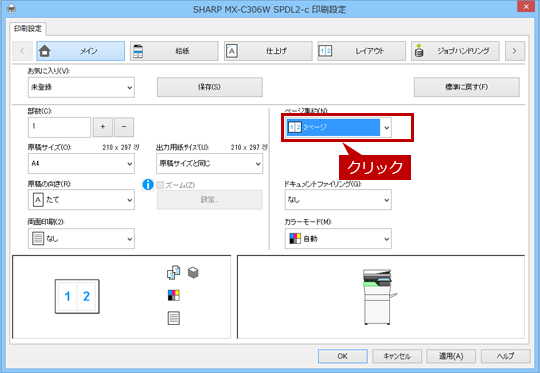The width and height of the screenshot is (540, 373).
Task: Open the ジョブハンドリング tab
Action: (x=455, y=51)
